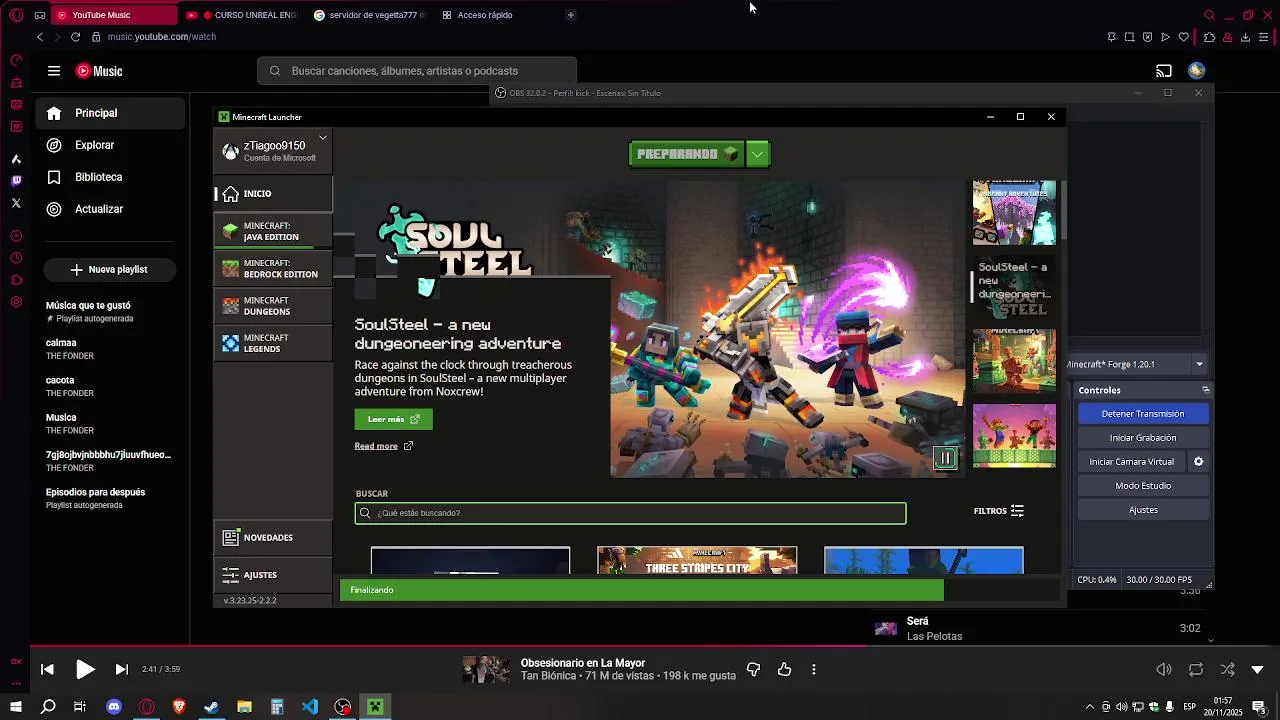Open Windows Start menu
Screen dimensions: 1280x720
(16, 707)
